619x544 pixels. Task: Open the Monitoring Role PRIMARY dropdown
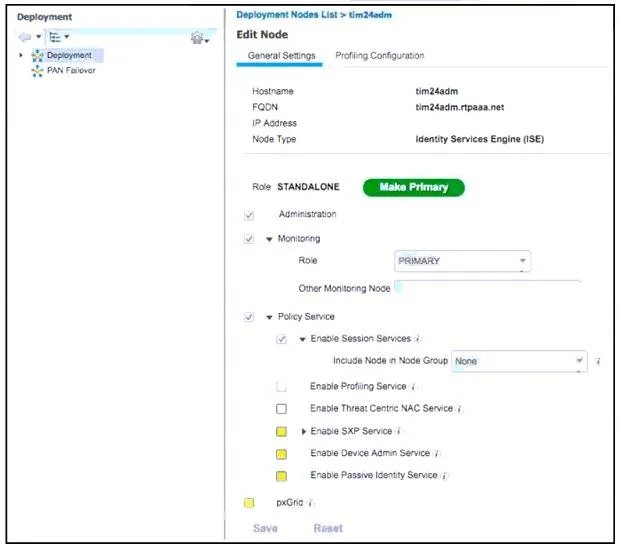click(x=462, y=261)
